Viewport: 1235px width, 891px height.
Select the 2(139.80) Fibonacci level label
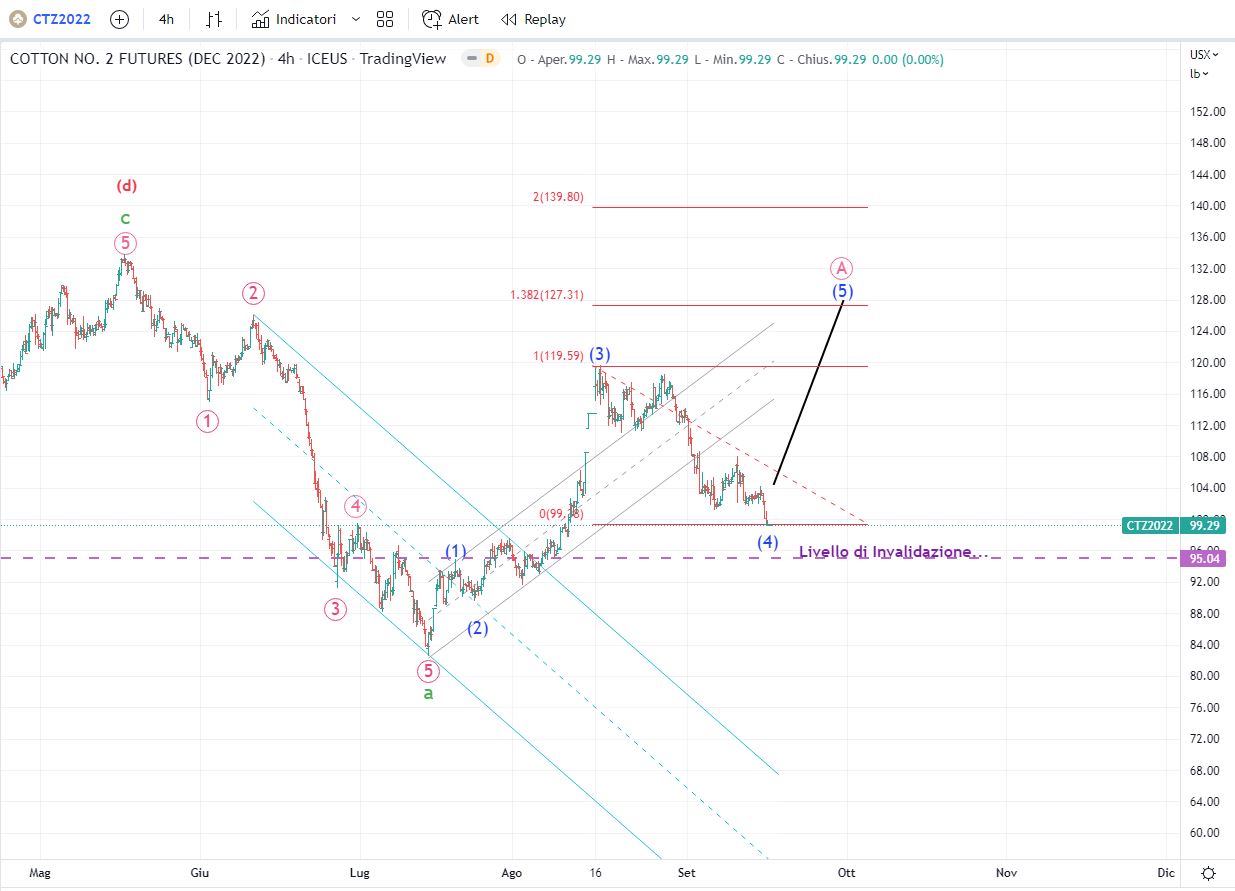point(558,197)
